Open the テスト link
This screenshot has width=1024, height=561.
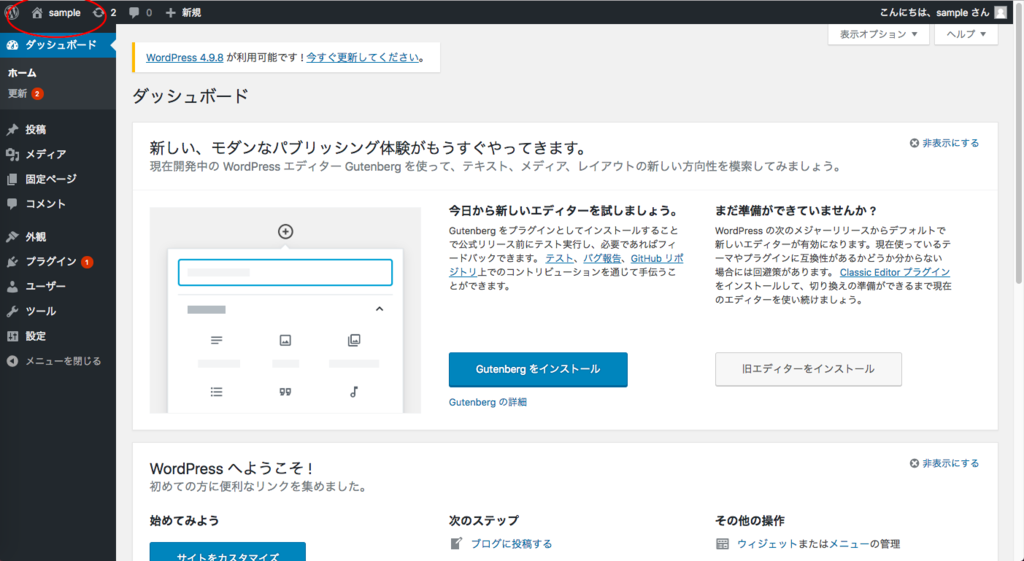point(560,259)
